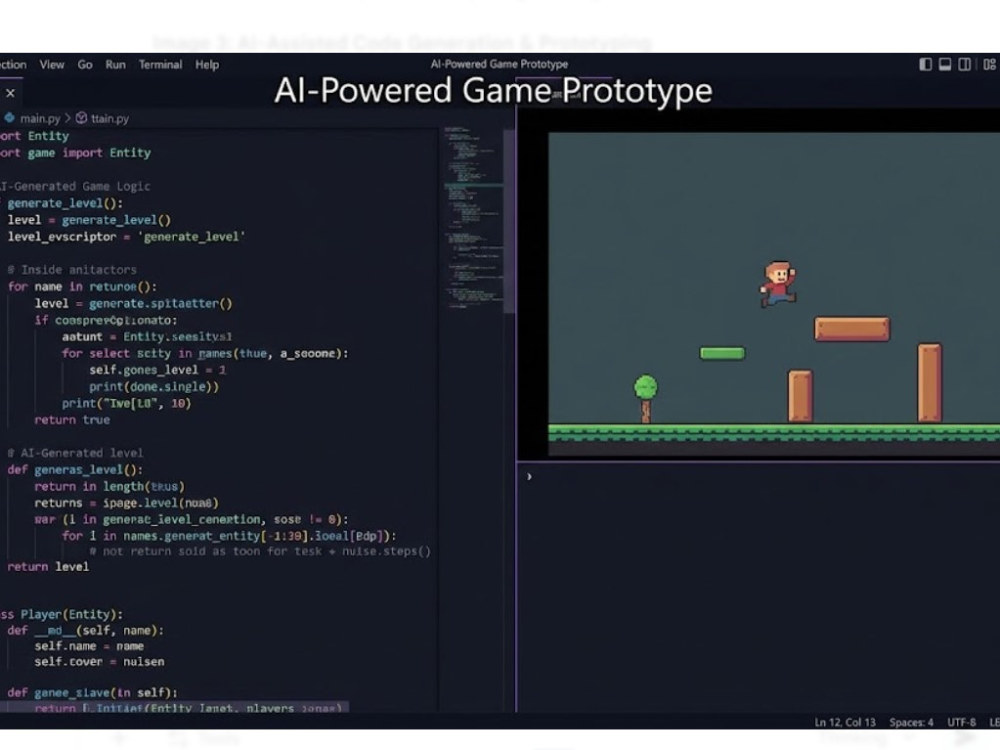The width and height of the screenshot is (1000, 750).
Task: Click the line 'self.name = name'
Action: point(89,646)
